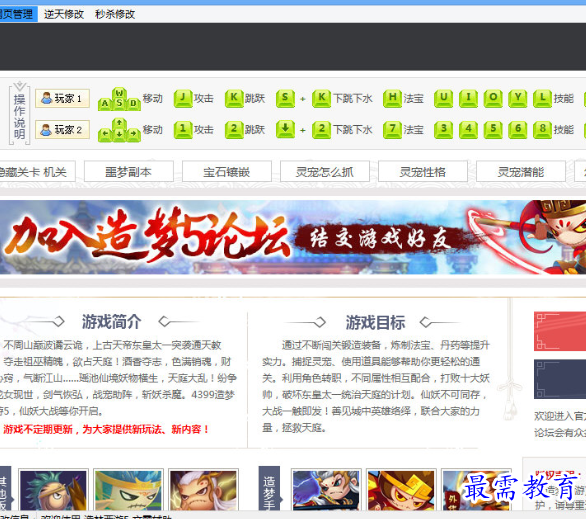Click the K jump key icon next to 跳跃
586x519 pixels.
234,99
